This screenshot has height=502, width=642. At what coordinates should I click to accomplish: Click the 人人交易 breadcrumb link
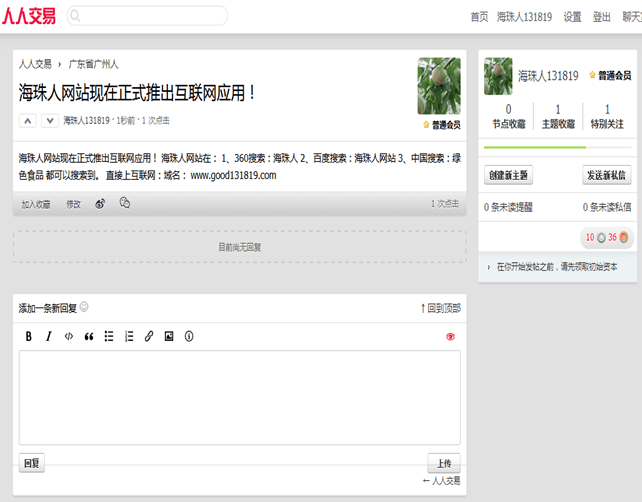(35, 64)
